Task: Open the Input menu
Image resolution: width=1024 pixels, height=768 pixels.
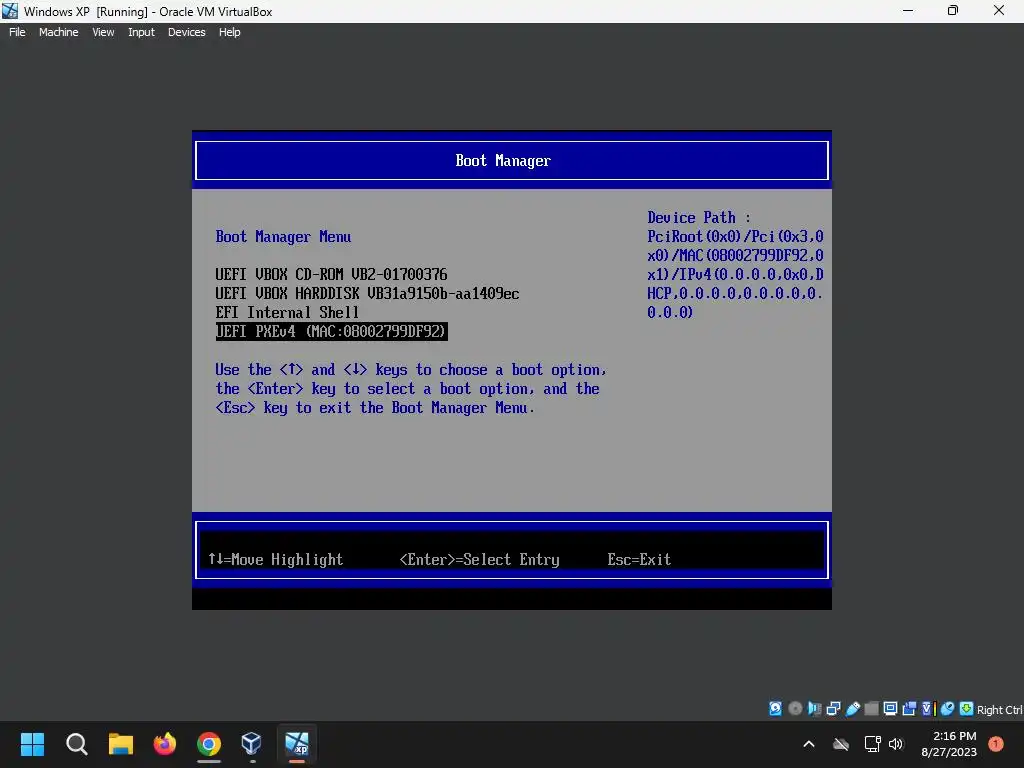Action: (x=141, y=32)
